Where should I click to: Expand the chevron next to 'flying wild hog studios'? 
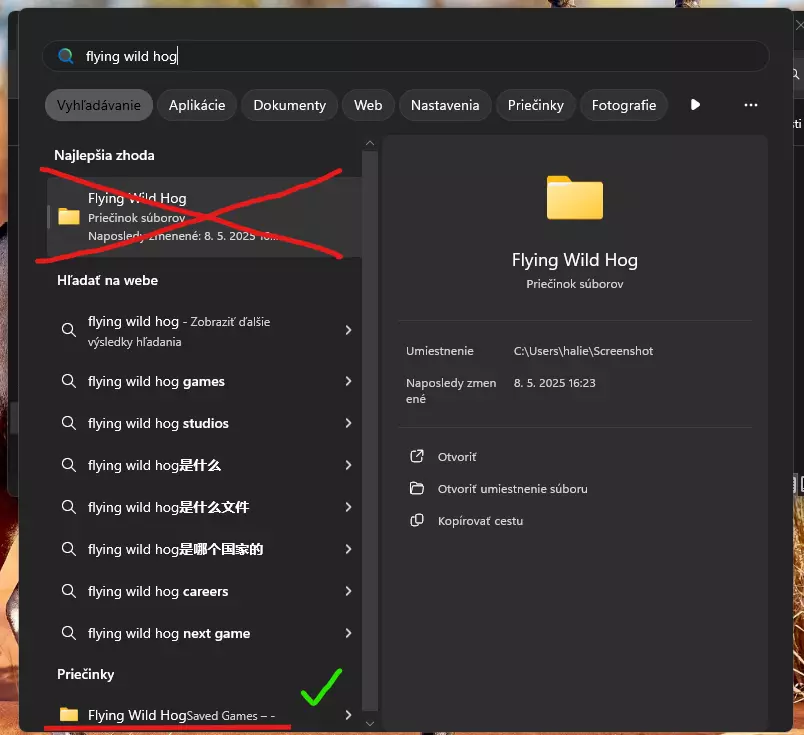[348, 423]
